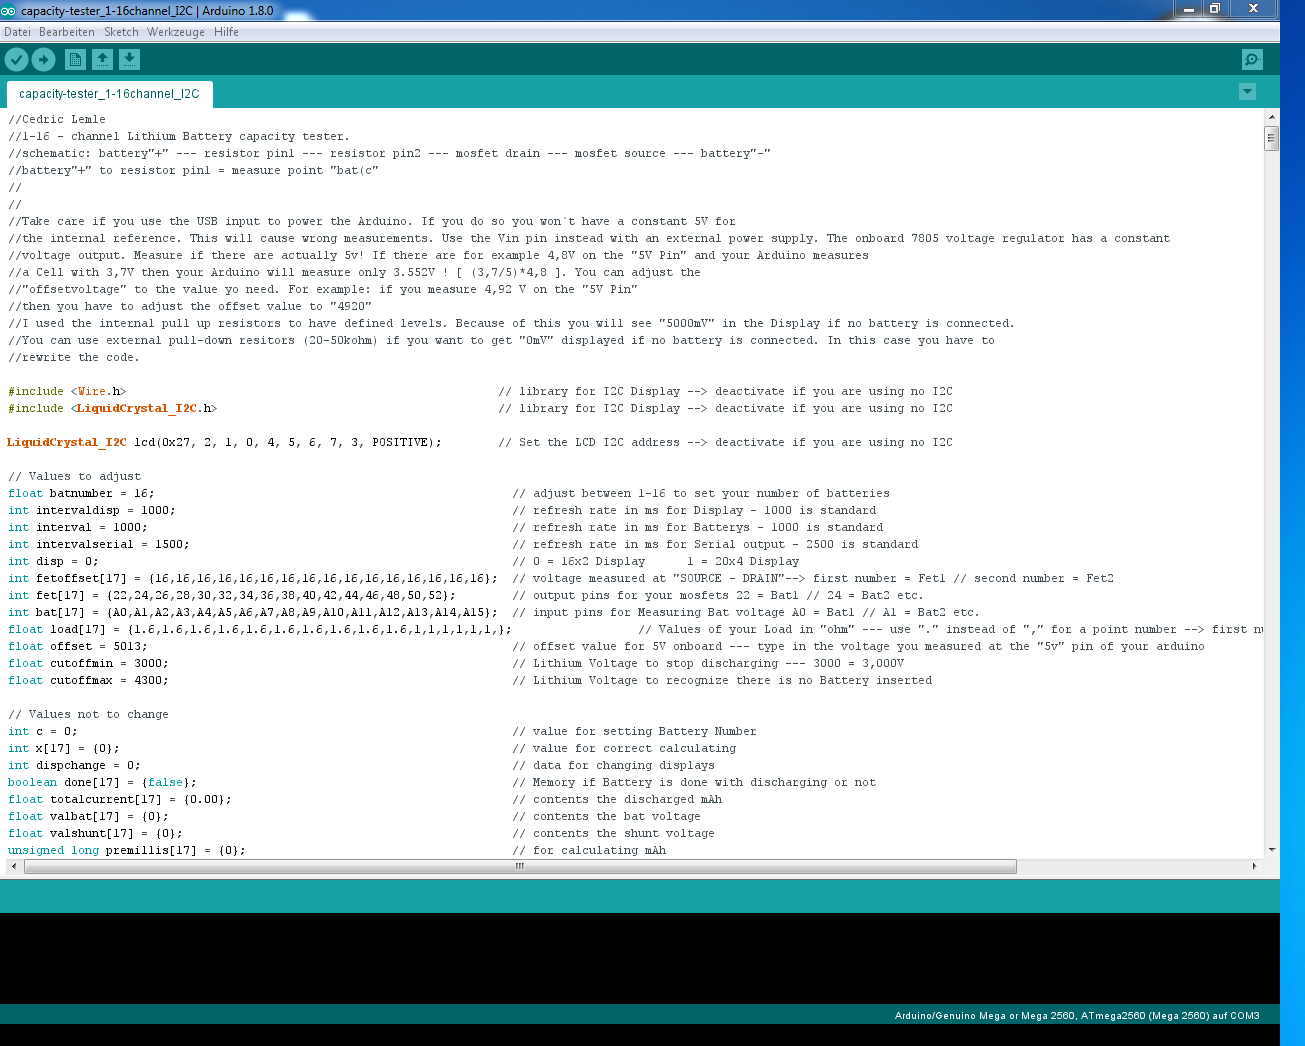This screenshot has width=1305, height=1046.
Task: Click the 'float totalcurrent[17]' line
Action: pyautogui.click(x=120, y=799)
